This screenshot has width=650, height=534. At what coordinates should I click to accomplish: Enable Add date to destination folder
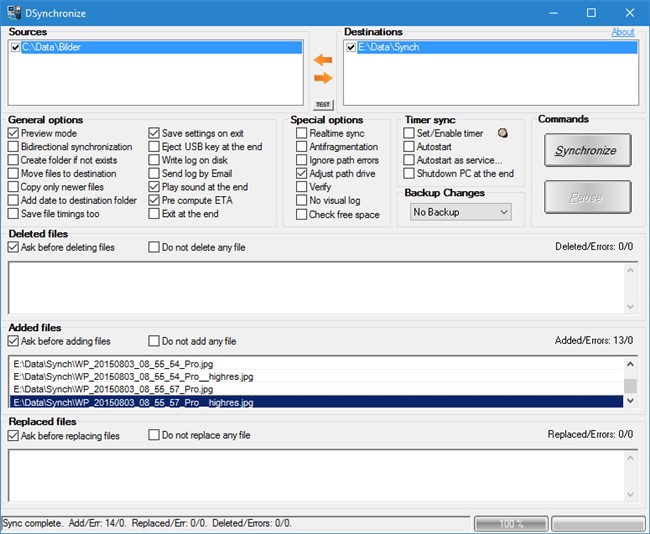click(13, 200)
